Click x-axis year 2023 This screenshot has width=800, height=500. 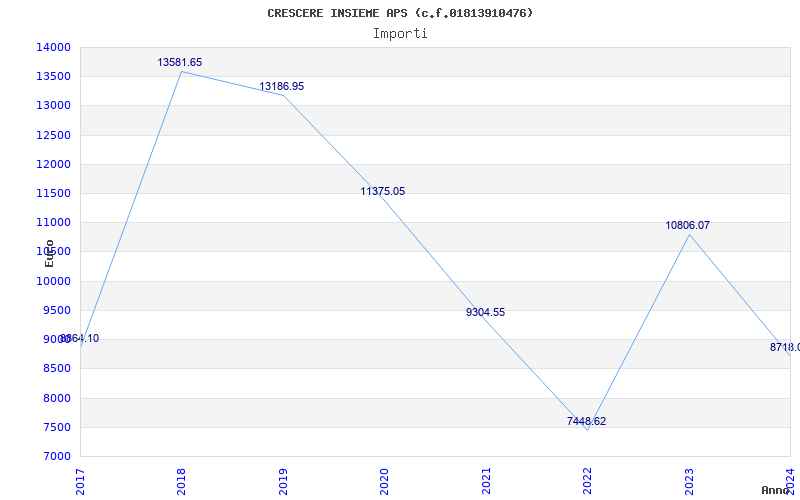[689, 481]
